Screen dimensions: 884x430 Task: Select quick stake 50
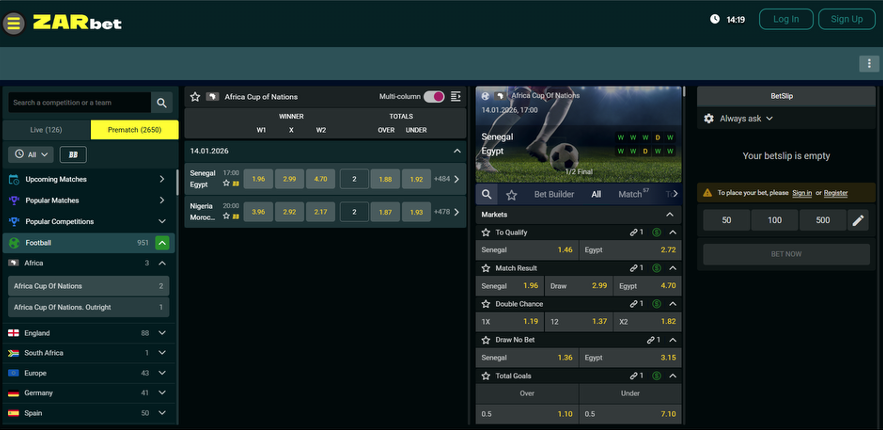[x=726, y=220]
